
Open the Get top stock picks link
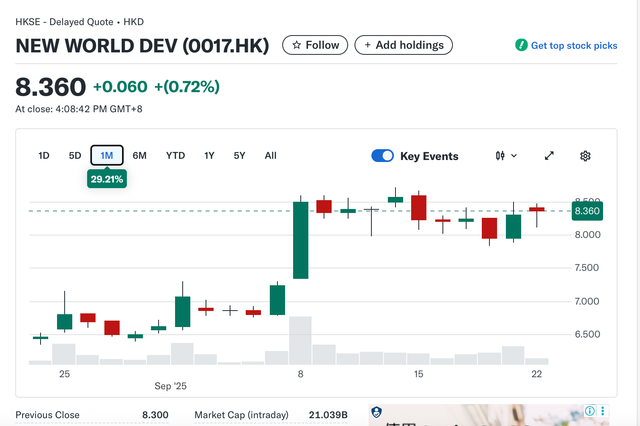[x=573, y=46]
